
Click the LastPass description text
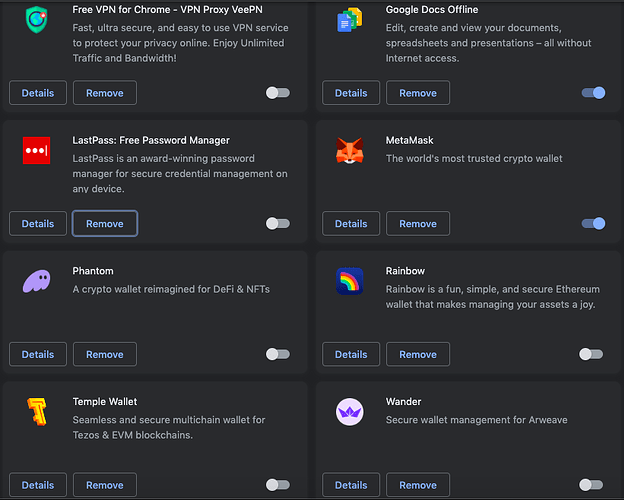pos(180,174)
